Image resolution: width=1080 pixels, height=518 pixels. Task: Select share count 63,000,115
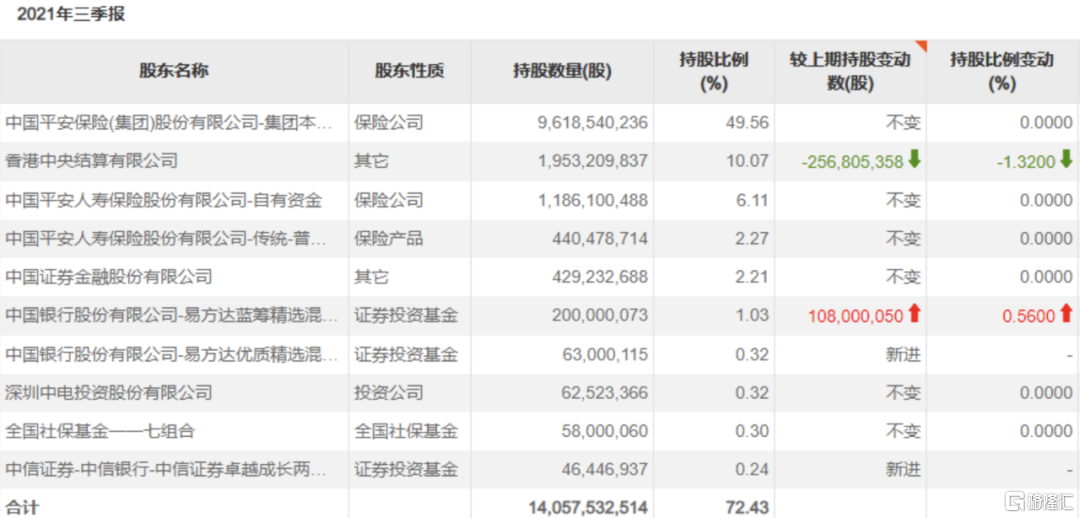(x=605, y=354)
